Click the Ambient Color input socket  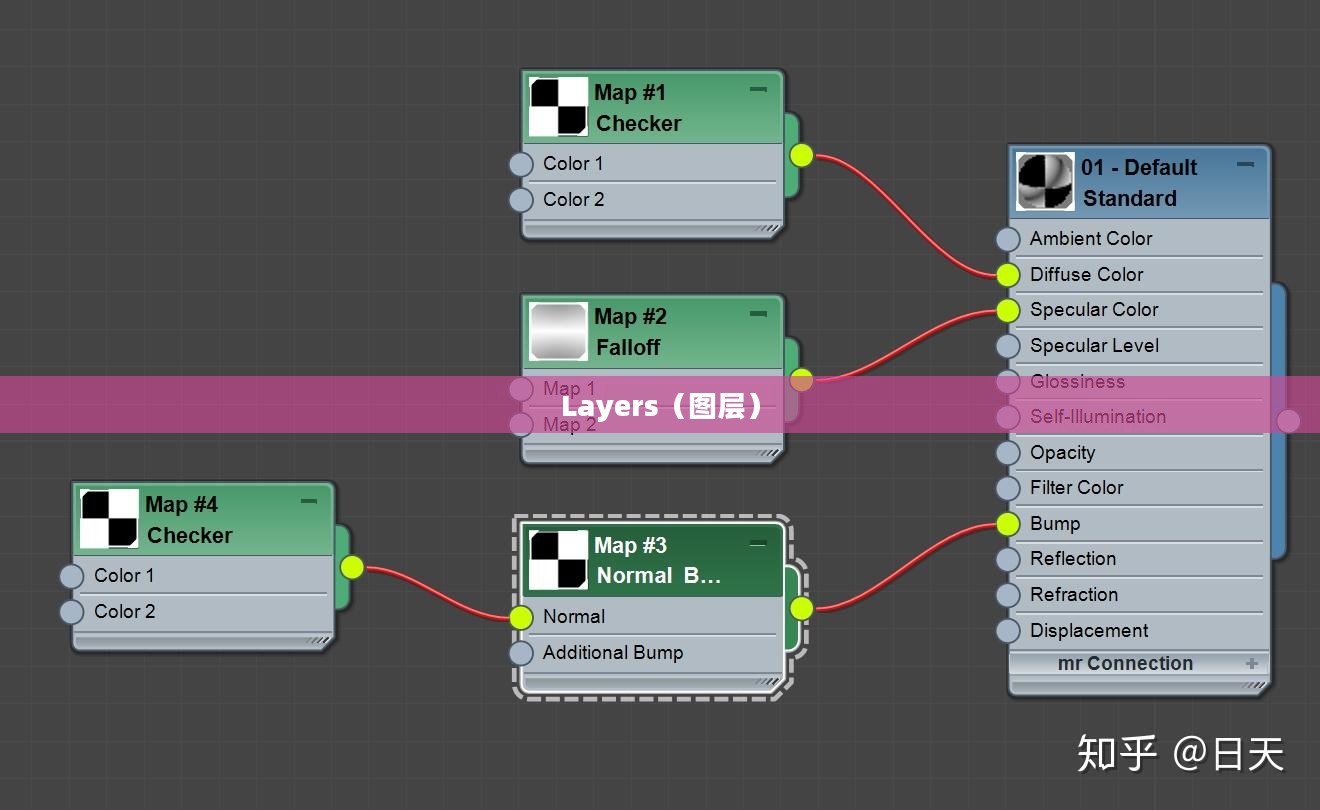point(1008,239)
